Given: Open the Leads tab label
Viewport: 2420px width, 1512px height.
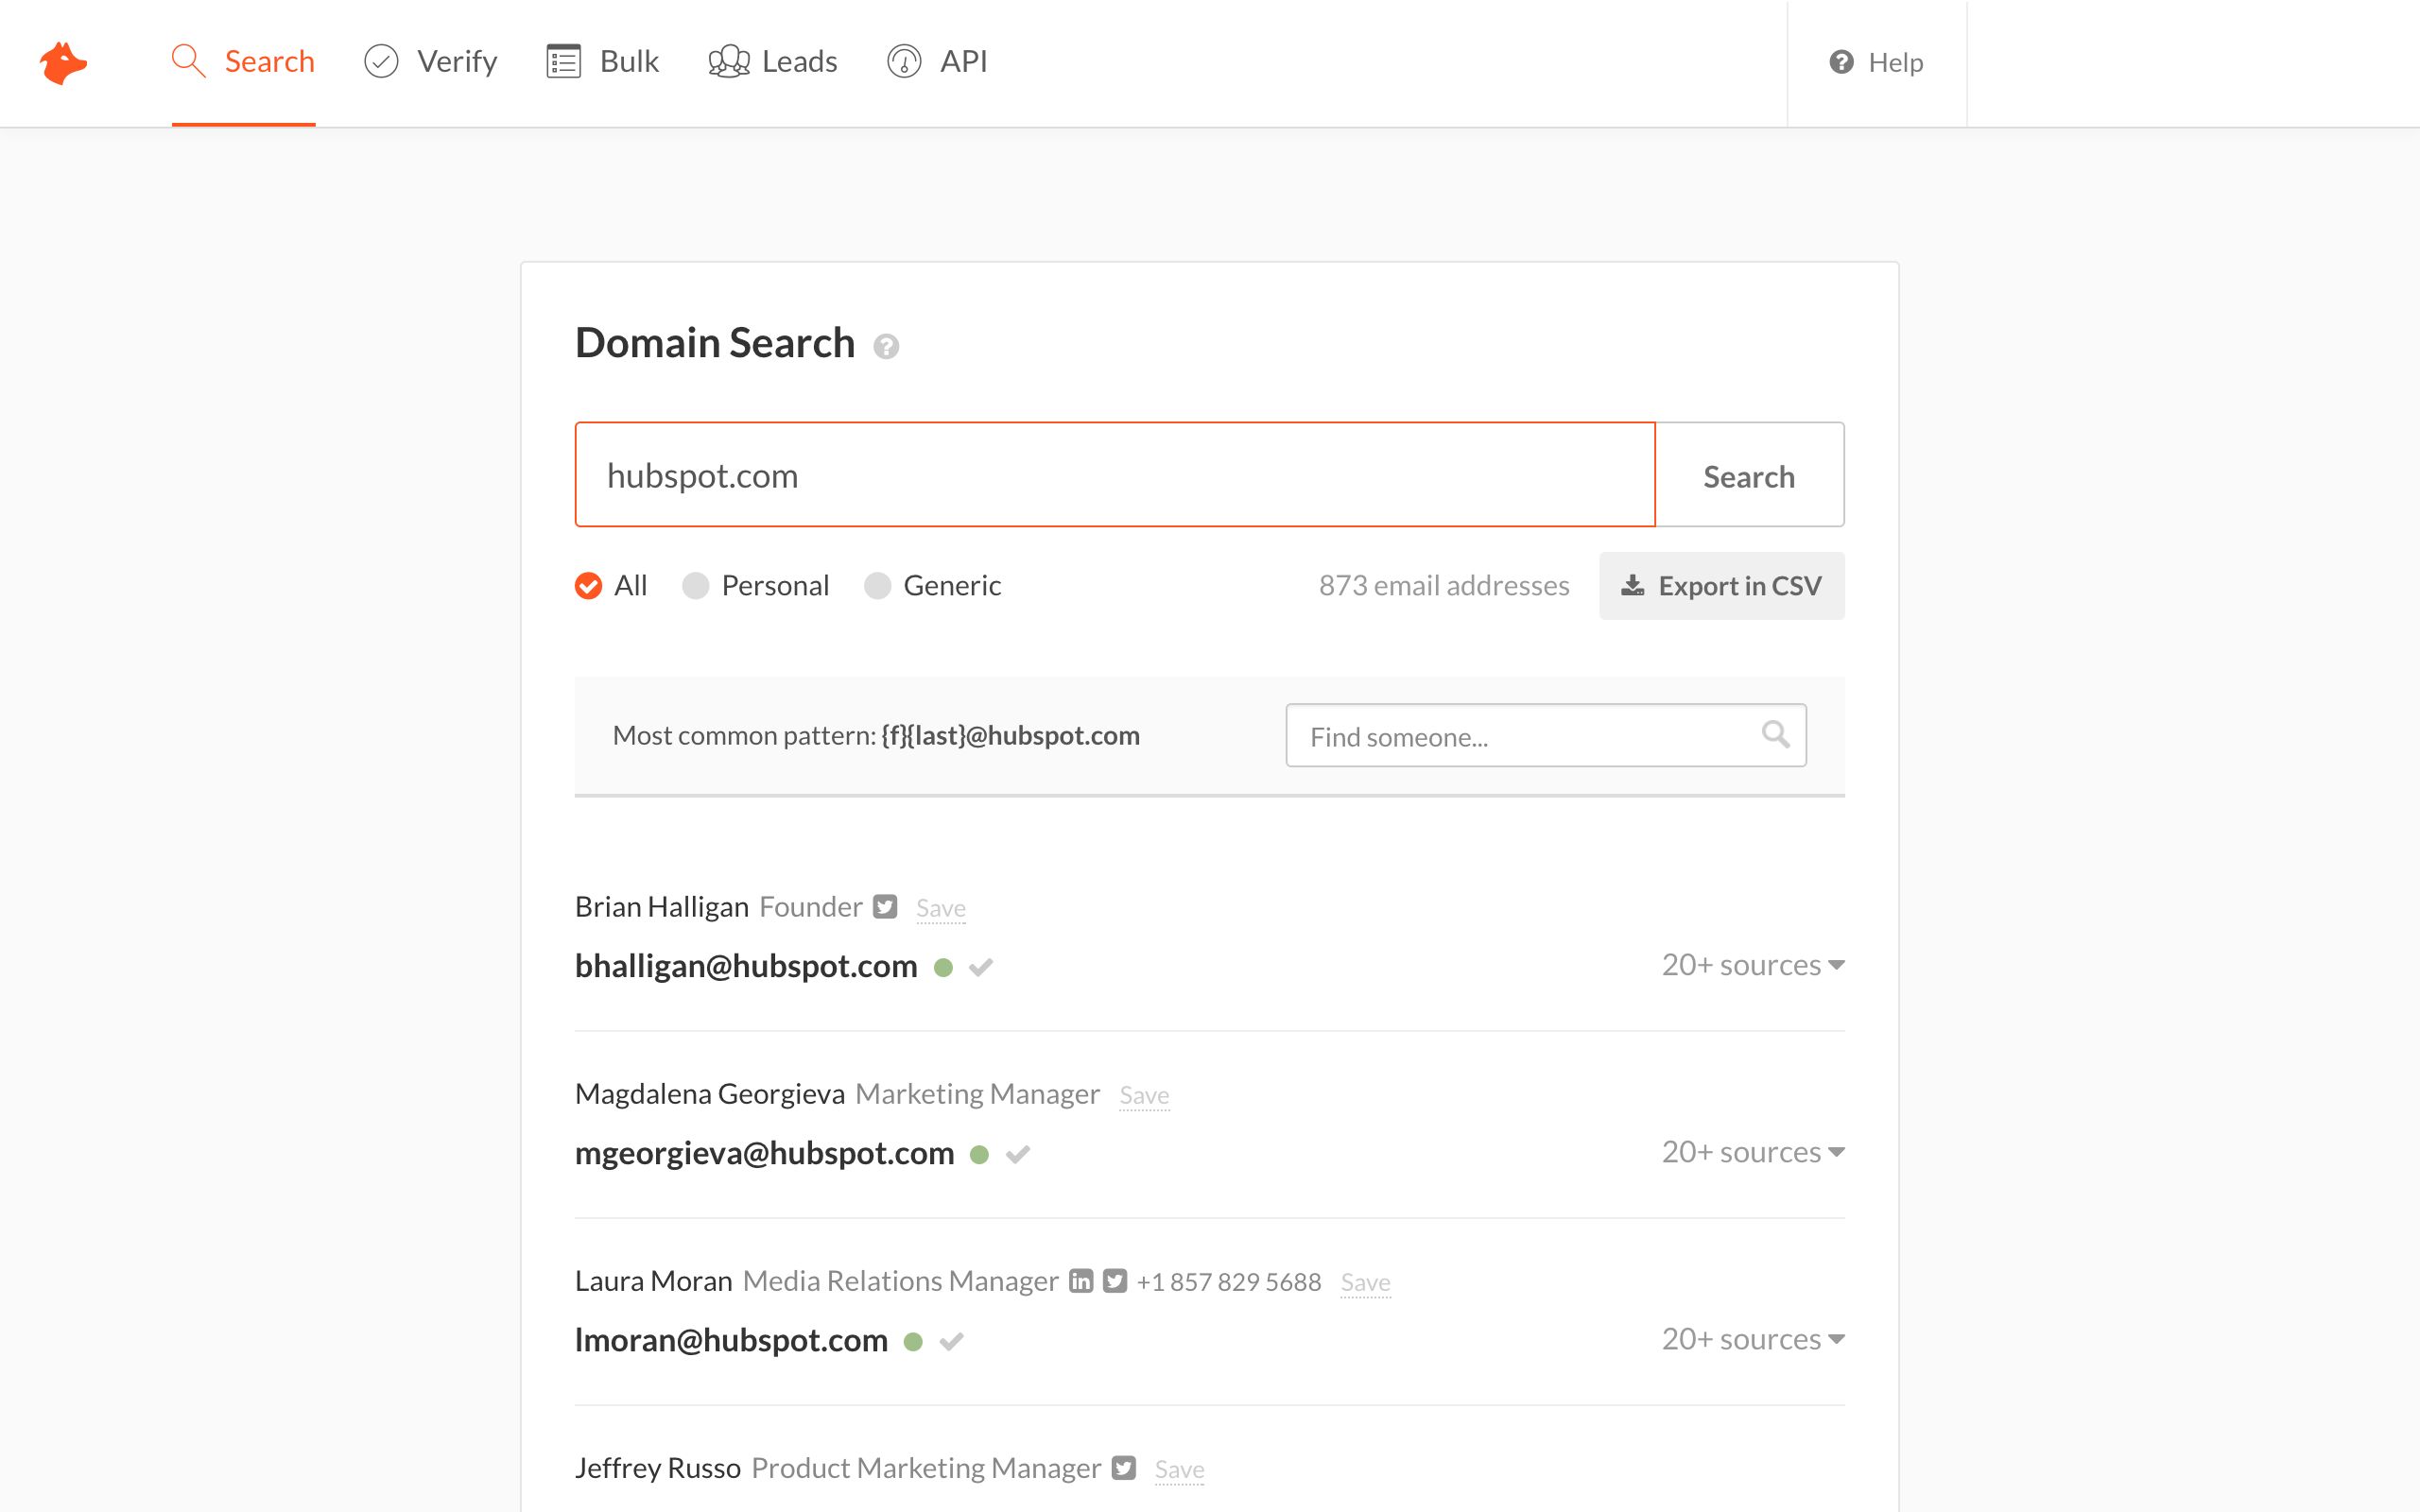Looking at the screenshot, I should [799, 62].
